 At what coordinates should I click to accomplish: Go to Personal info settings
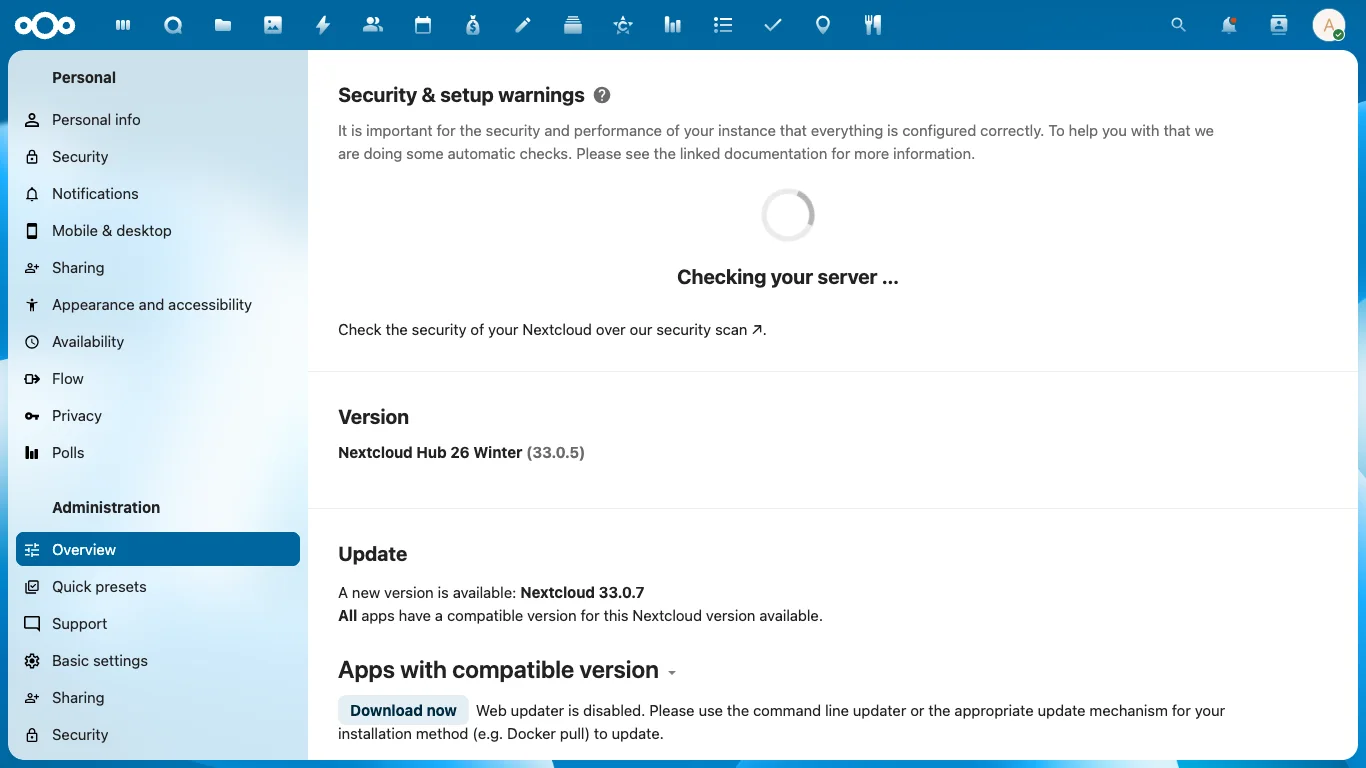click(158, 120)
